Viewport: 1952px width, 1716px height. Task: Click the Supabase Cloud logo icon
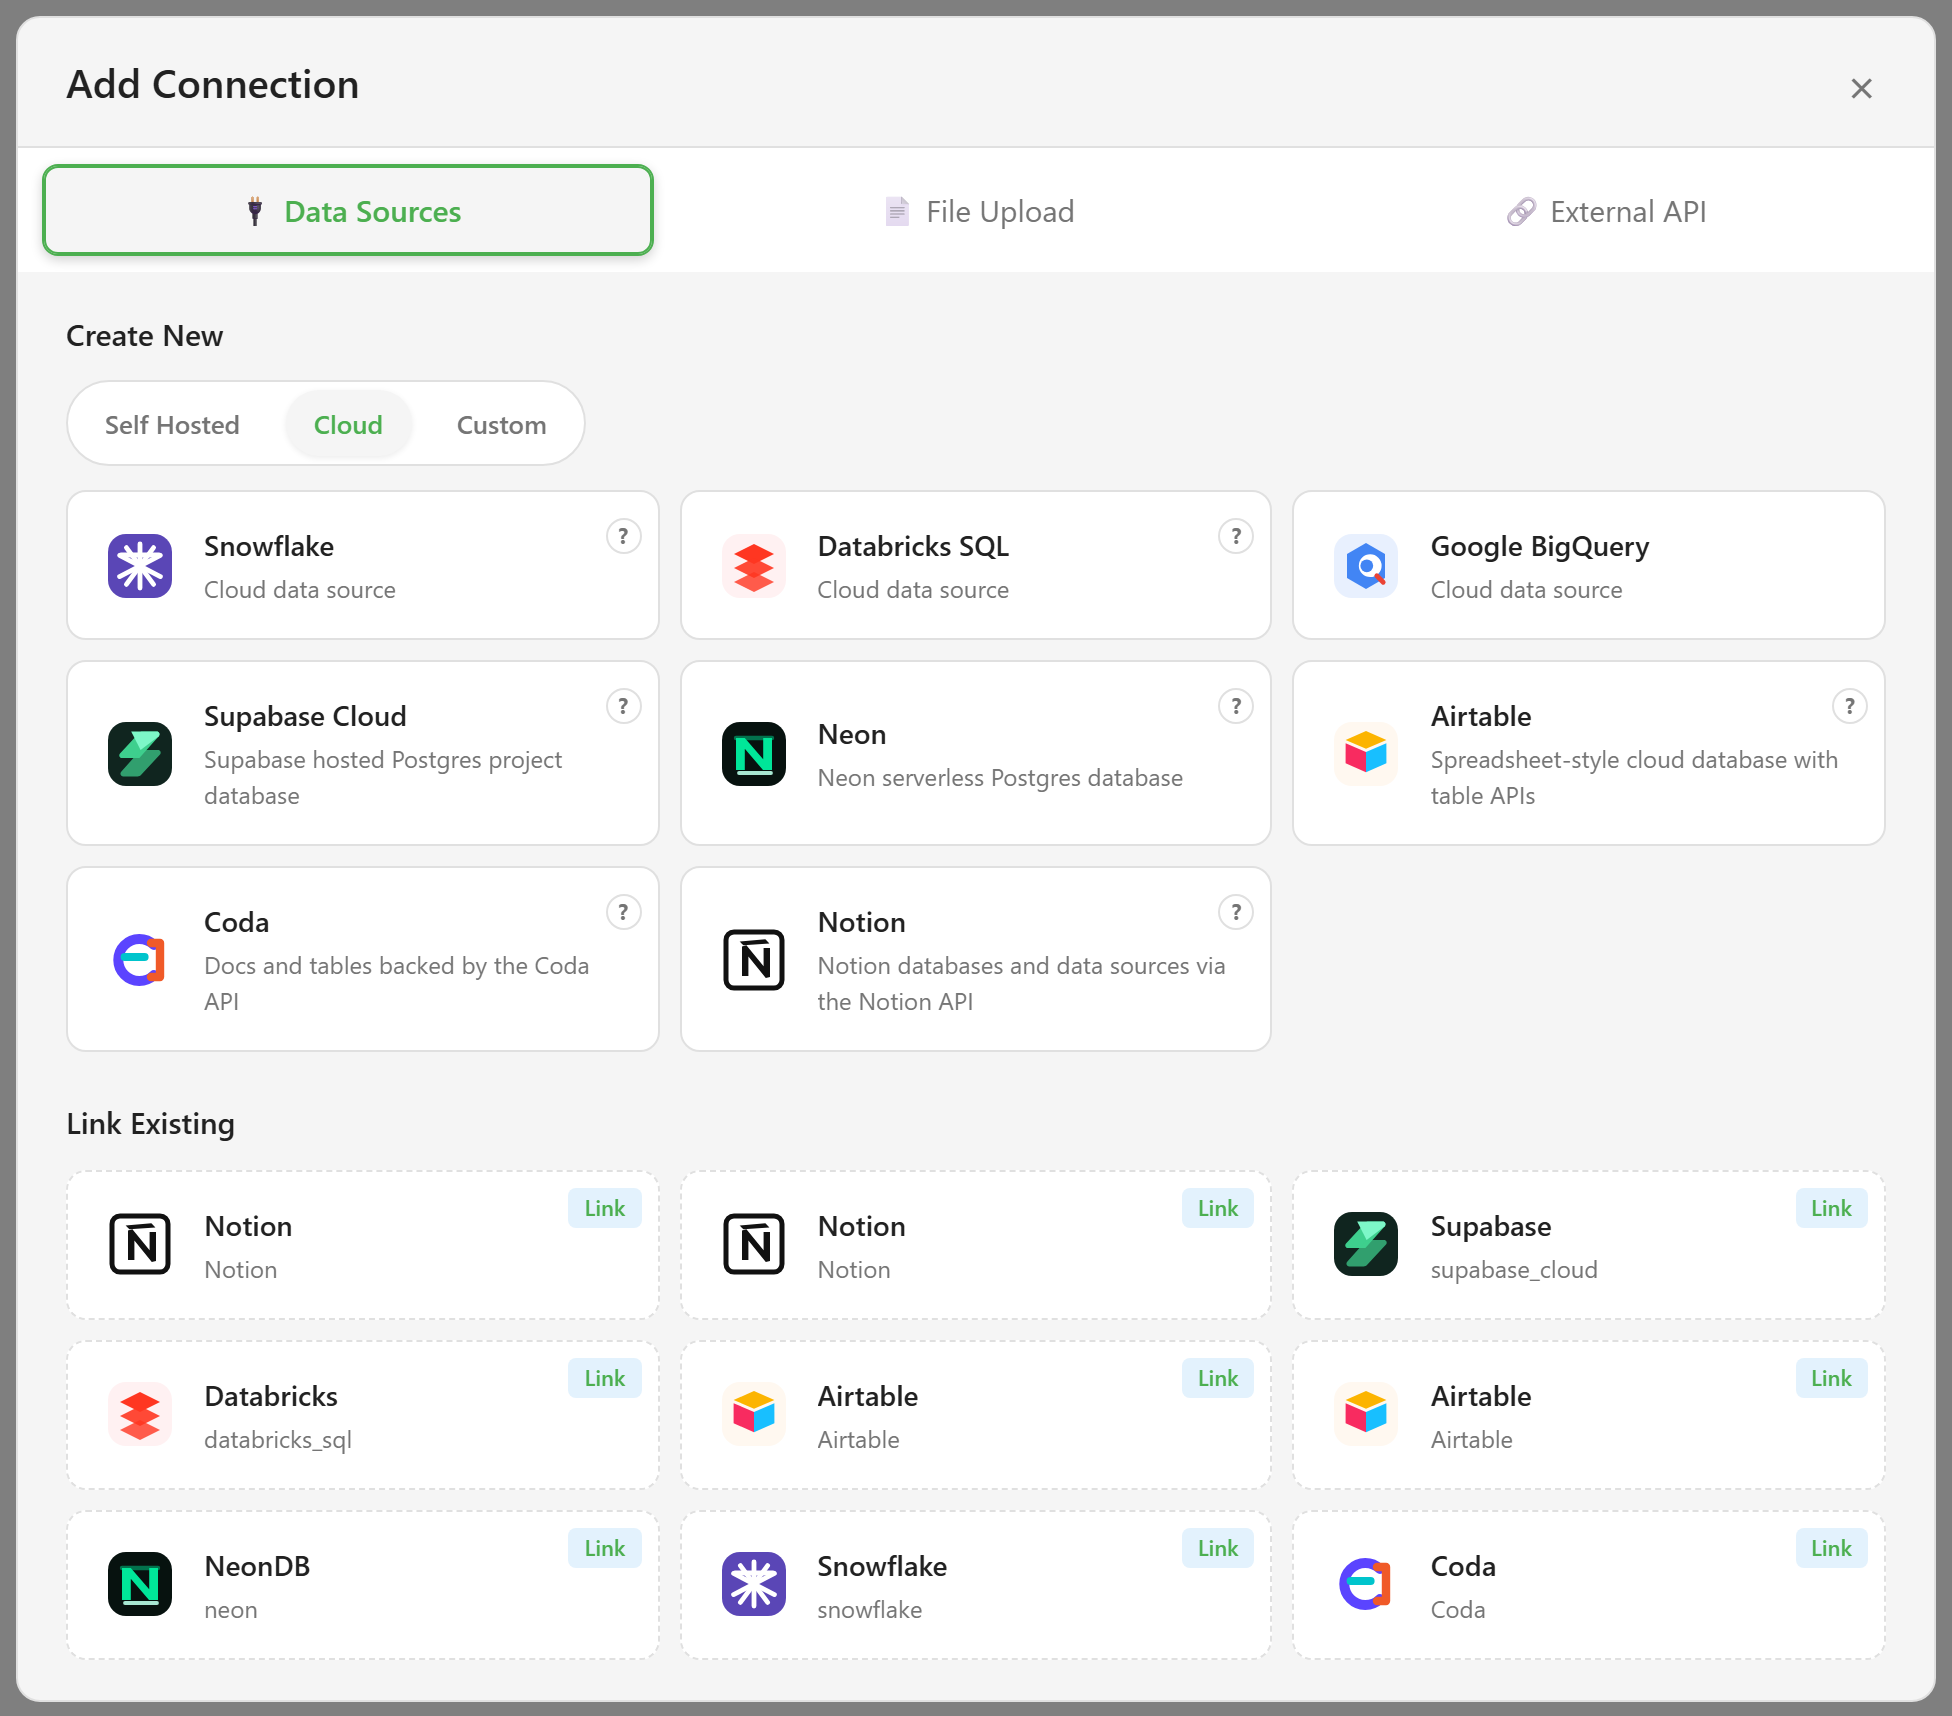(x=140, y=754)
